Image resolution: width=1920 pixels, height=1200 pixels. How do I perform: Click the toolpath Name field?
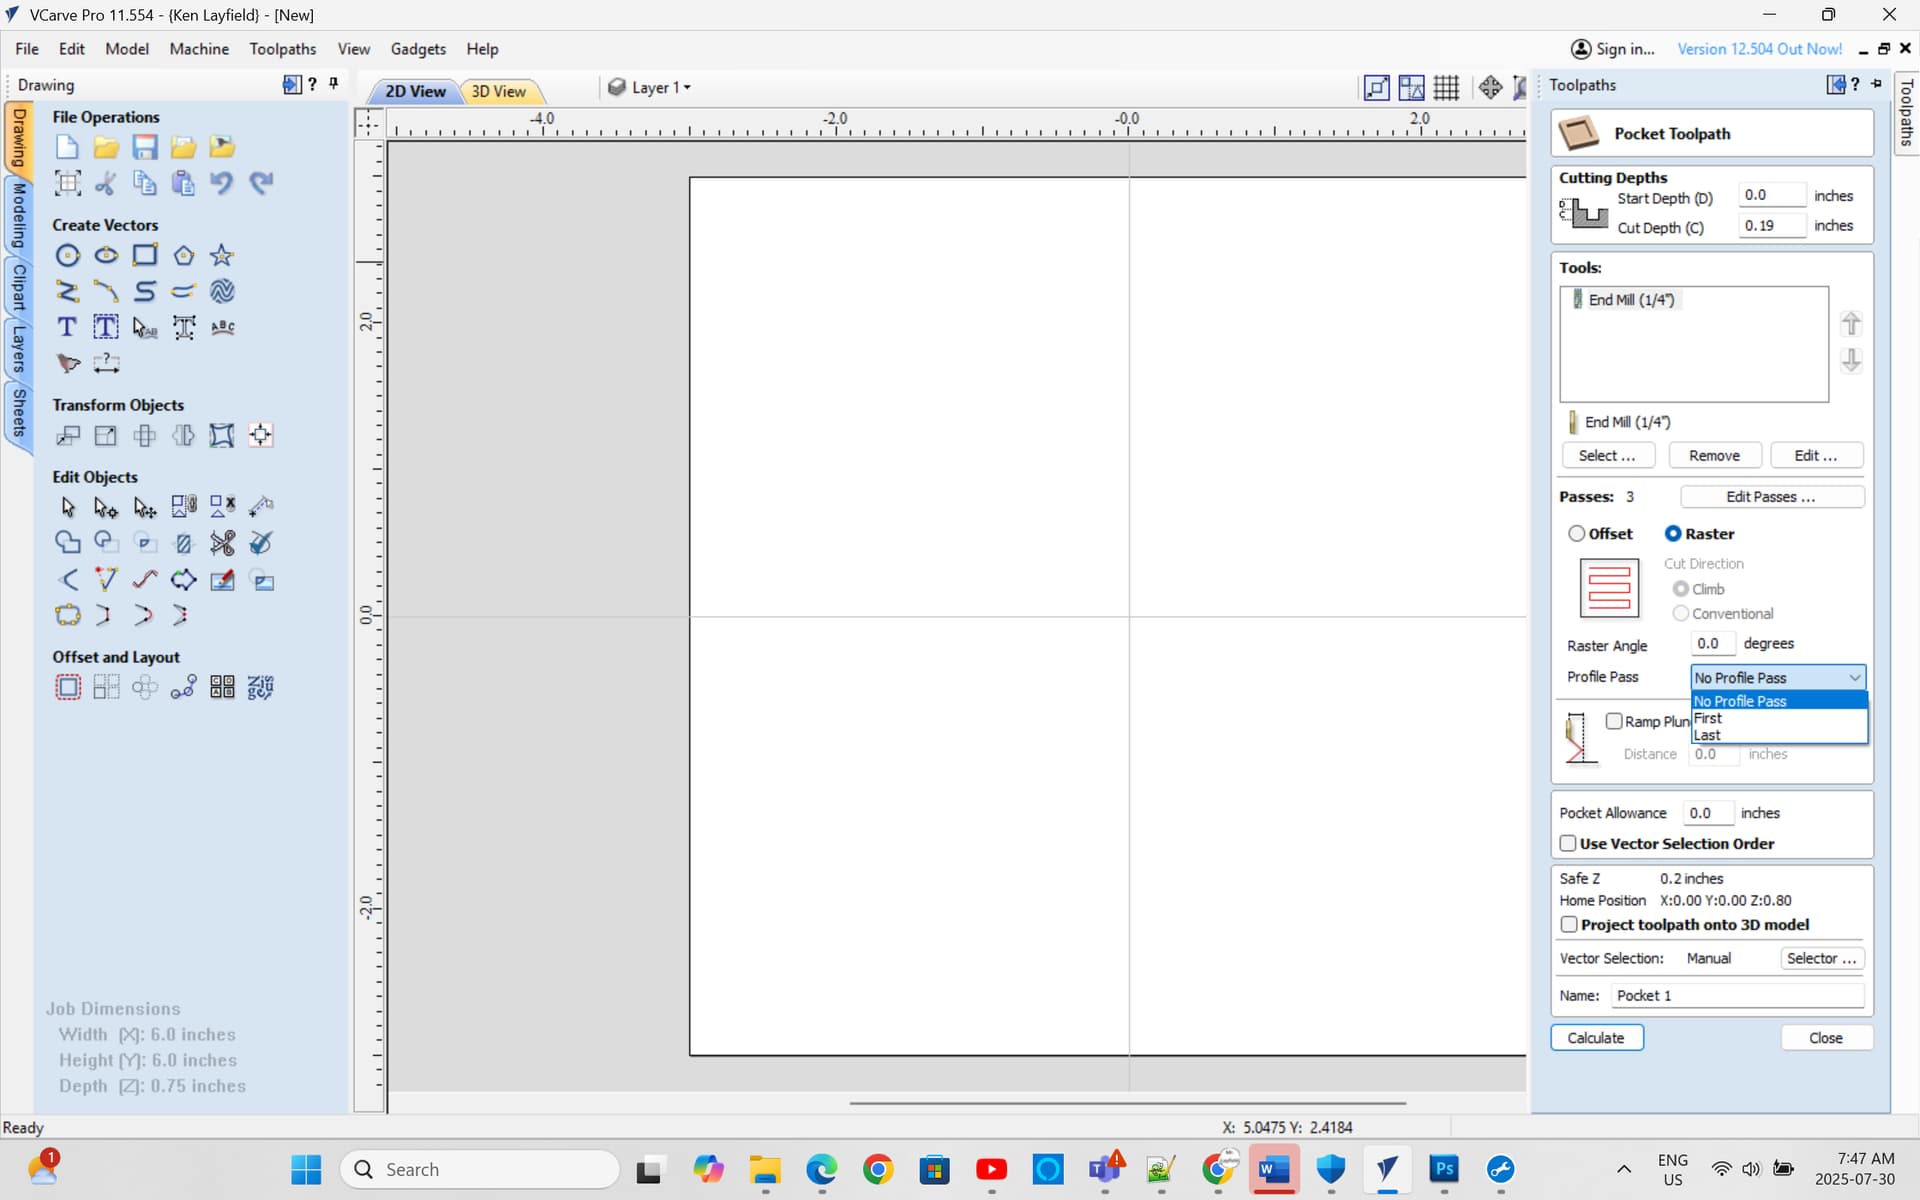click(x=1738, y=995)
